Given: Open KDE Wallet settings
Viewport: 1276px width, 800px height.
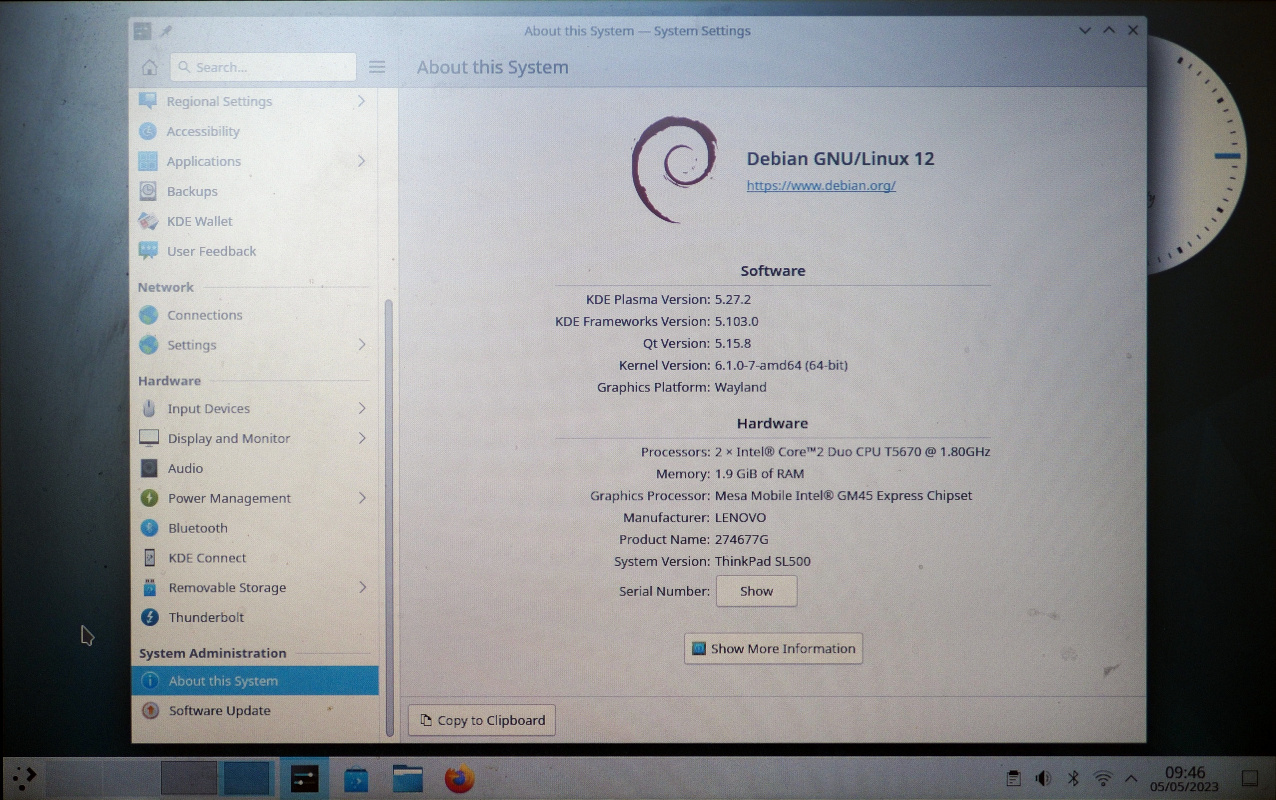Looking at the screenshot, I should [255, 221].
